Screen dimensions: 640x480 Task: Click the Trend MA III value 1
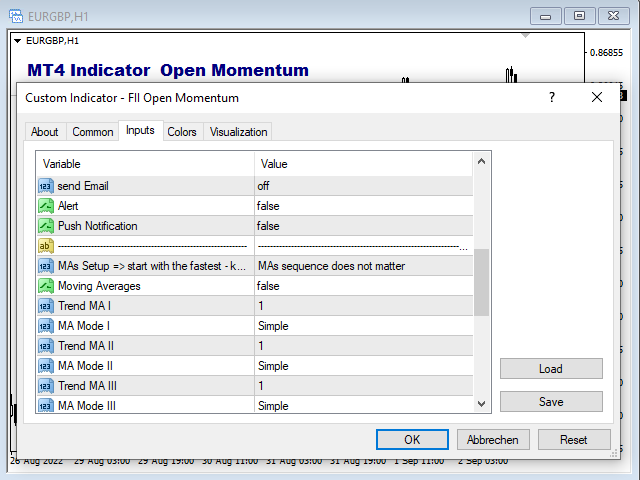click(x=261, y=386)
